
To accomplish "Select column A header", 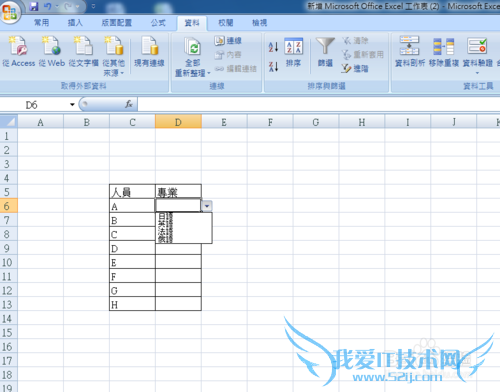I will [40, 122].
